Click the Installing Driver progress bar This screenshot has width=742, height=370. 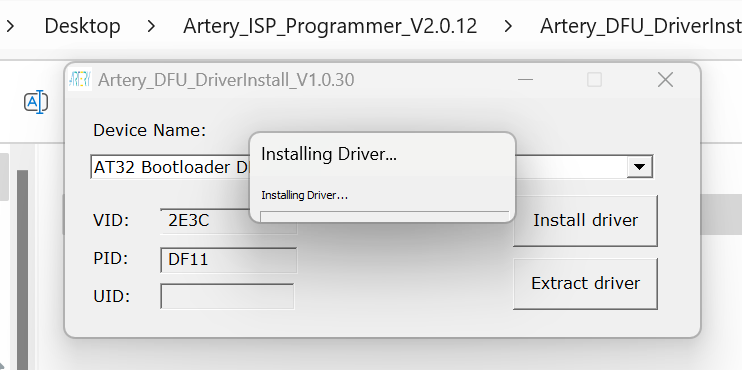[x=384, y=216]
